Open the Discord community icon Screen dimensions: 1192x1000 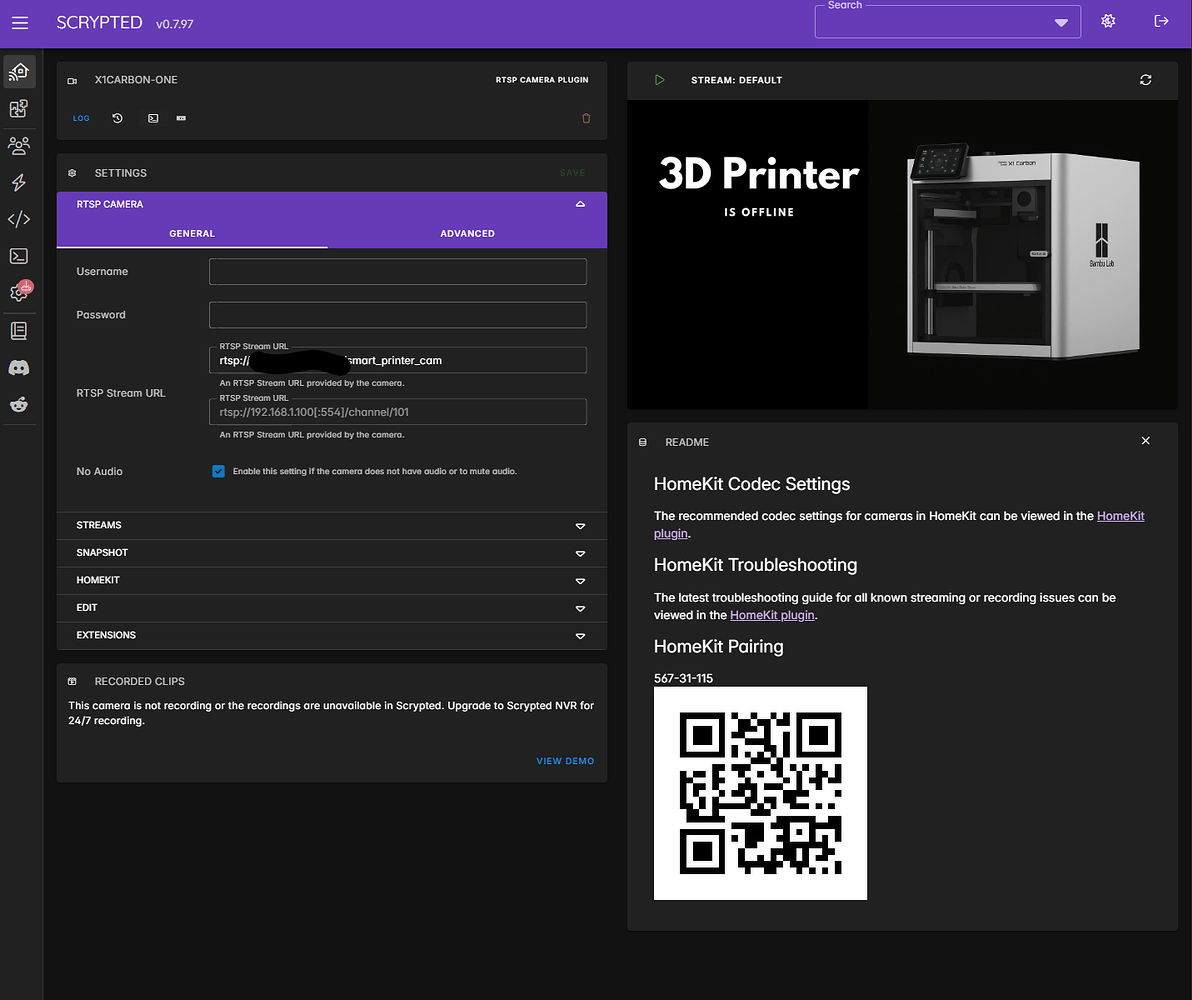click(18, 367)
